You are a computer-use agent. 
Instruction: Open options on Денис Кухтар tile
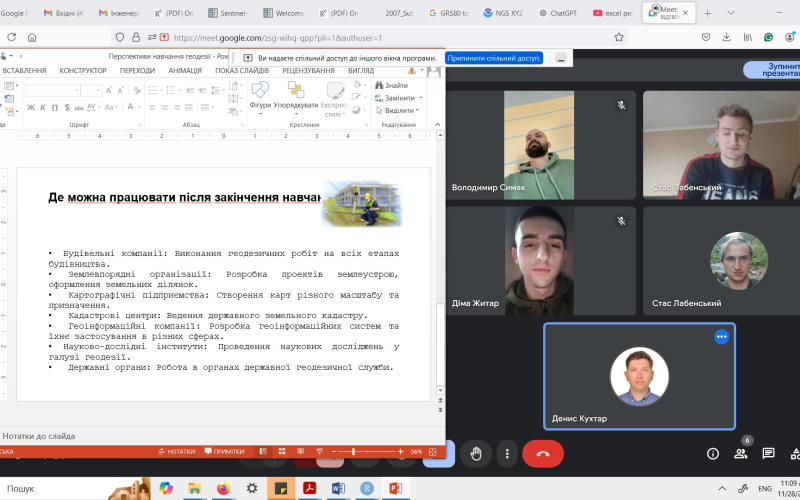721,337
